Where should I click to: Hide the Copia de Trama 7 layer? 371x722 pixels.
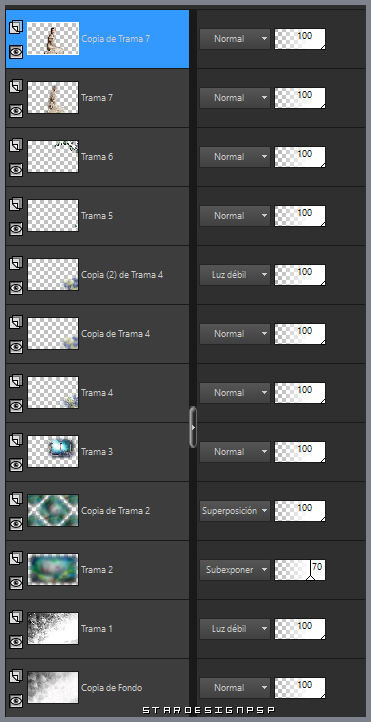(x=16, y=52)
